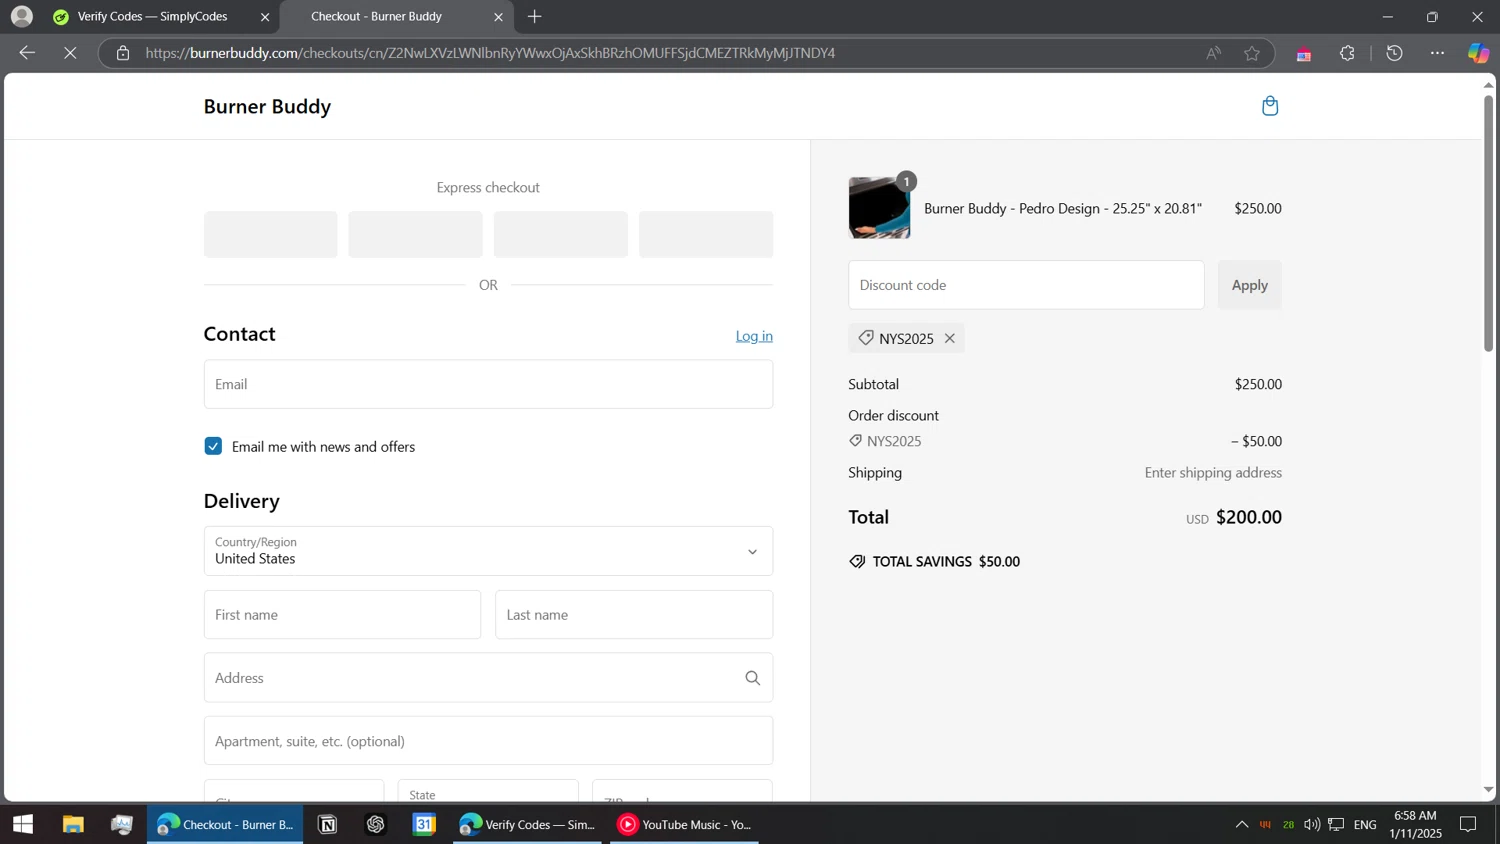This screenshot has height=844, width=1500.
Task: Click the page vertical scrollbar
Action: tap(1488, 223)
